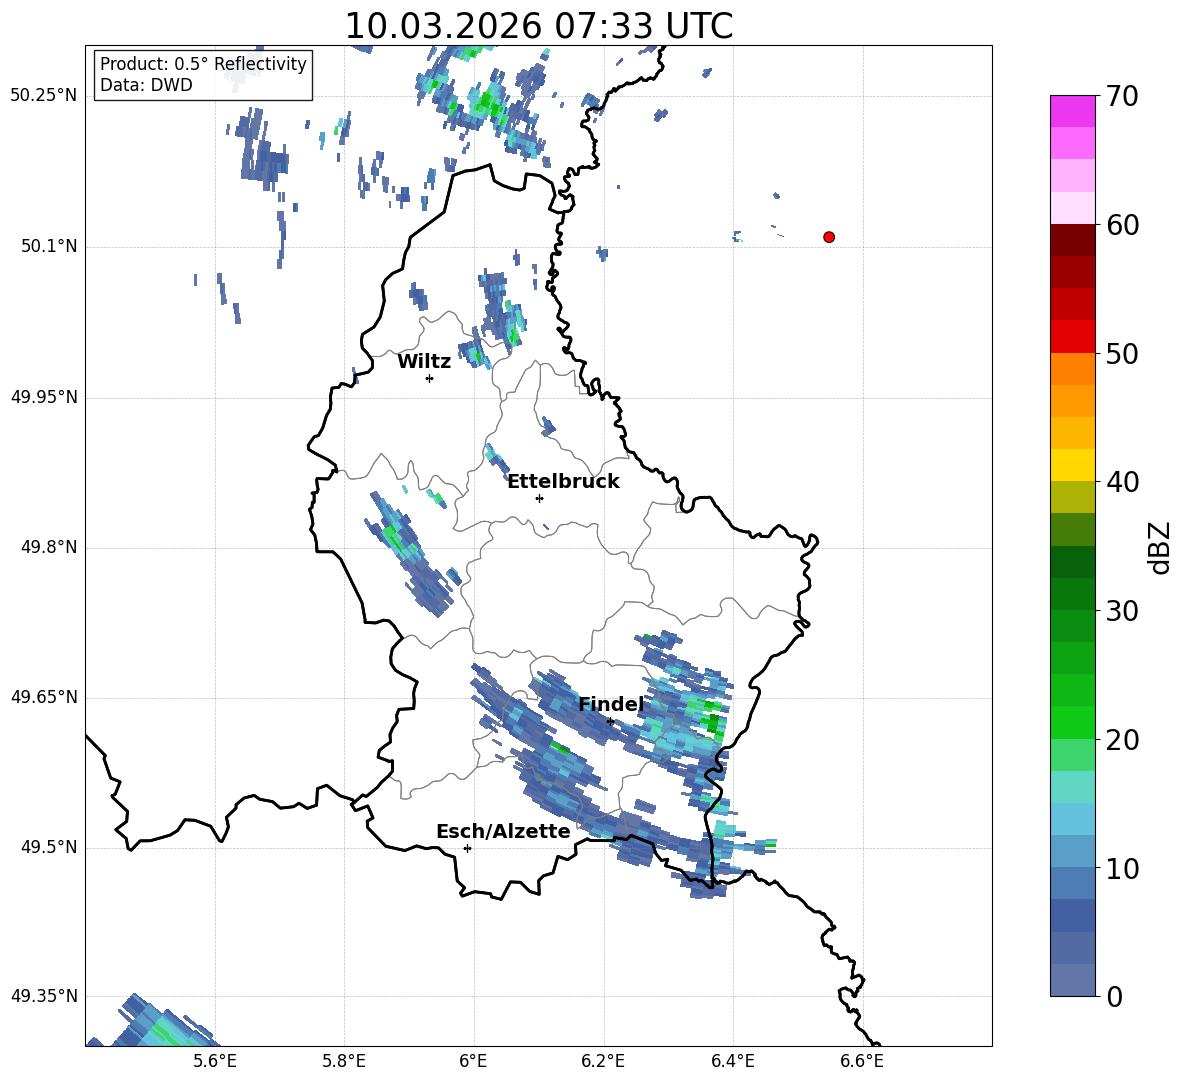Click the Ettelbruck station label
1184x1081 pixels.
coord(563,482)
